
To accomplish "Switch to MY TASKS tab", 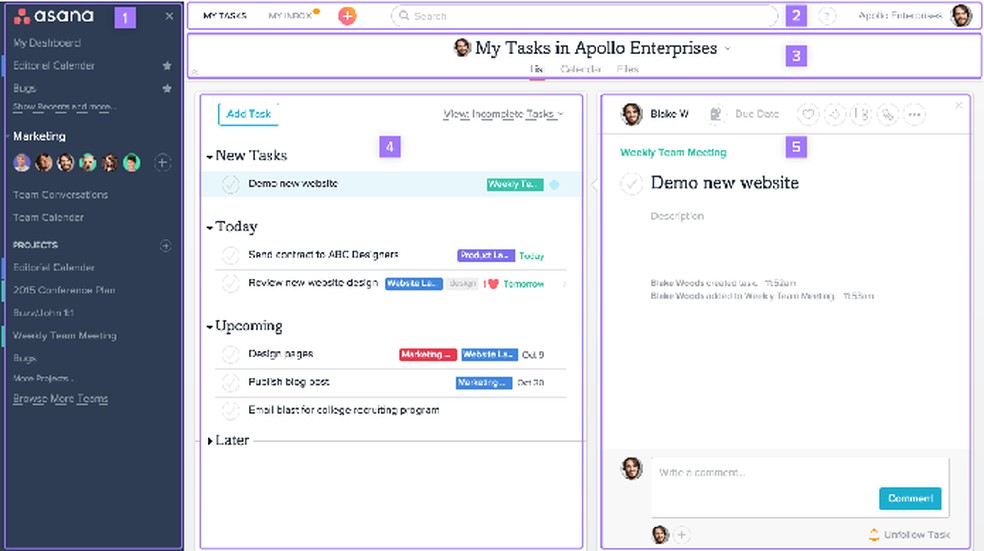I will [225, 16].
